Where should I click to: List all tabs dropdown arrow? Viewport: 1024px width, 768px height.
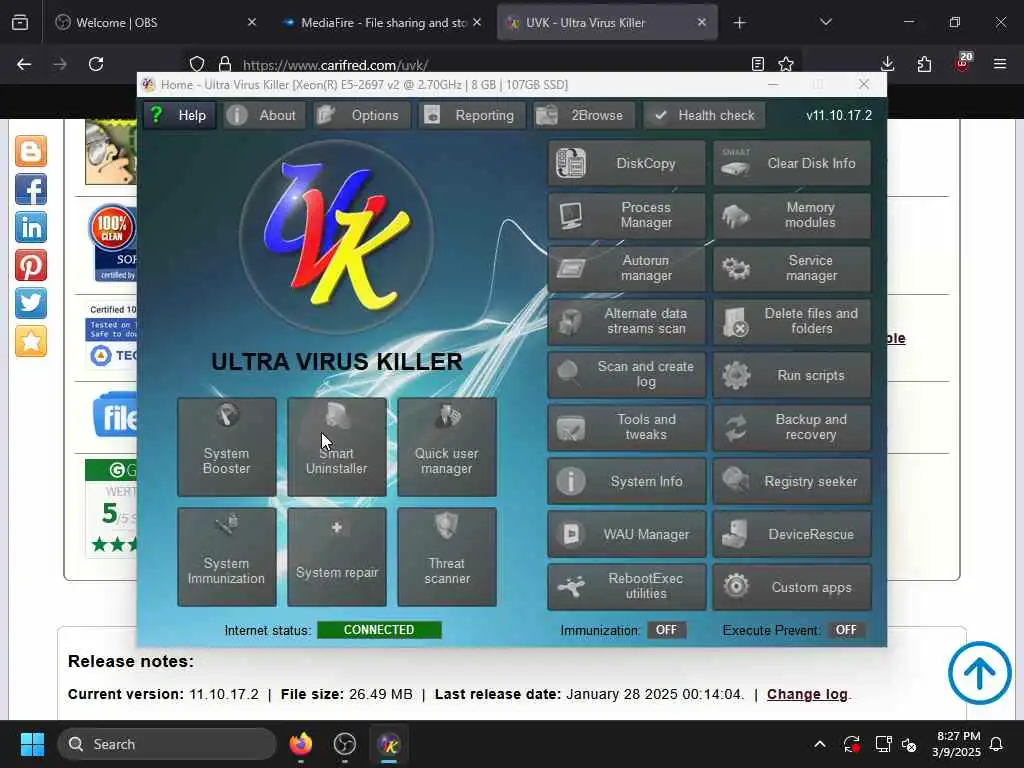[x=825, y=22]
